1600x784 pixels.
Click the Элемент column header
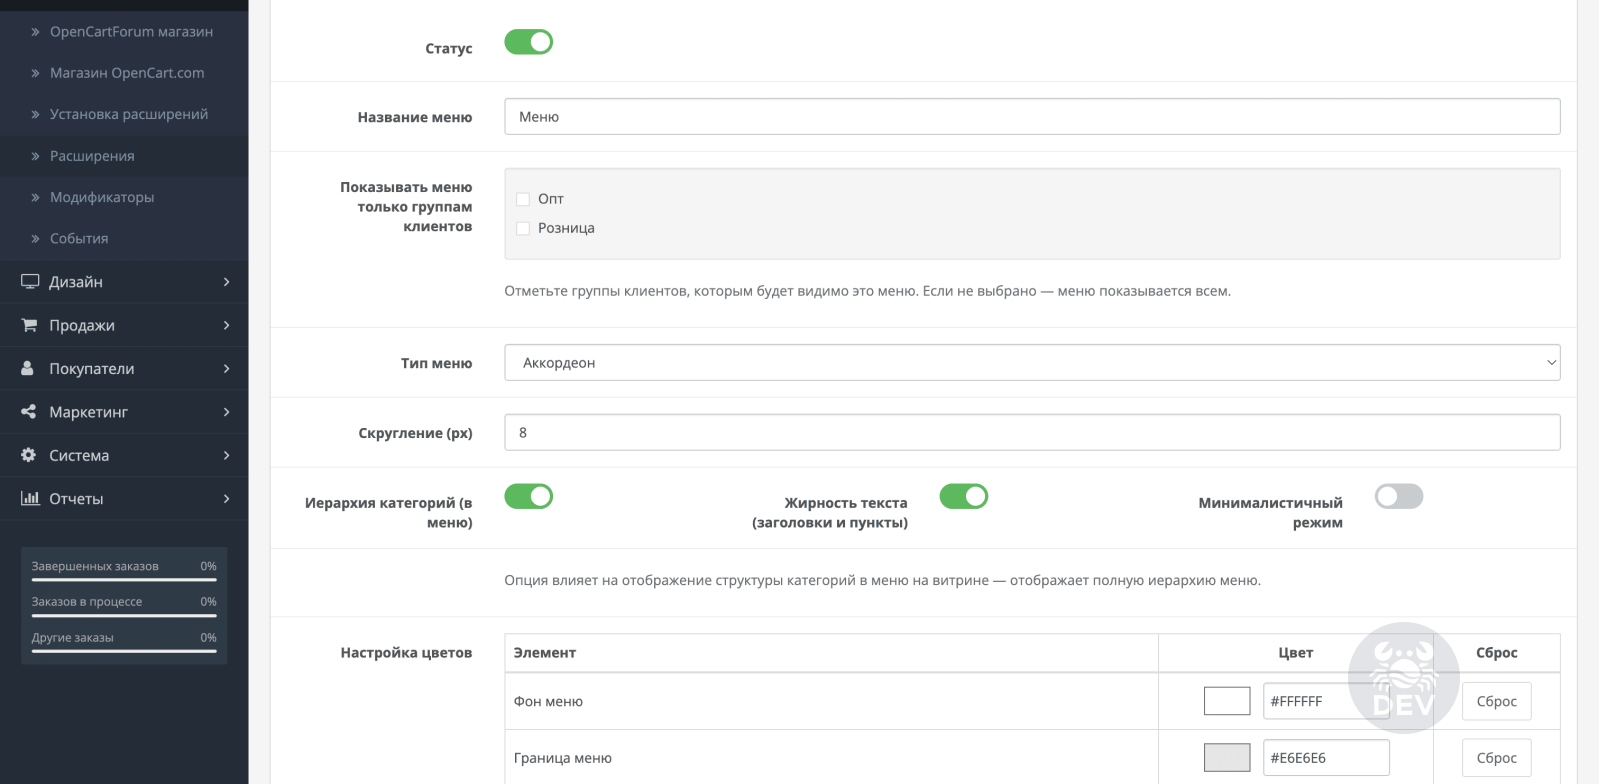coord(545,652)
